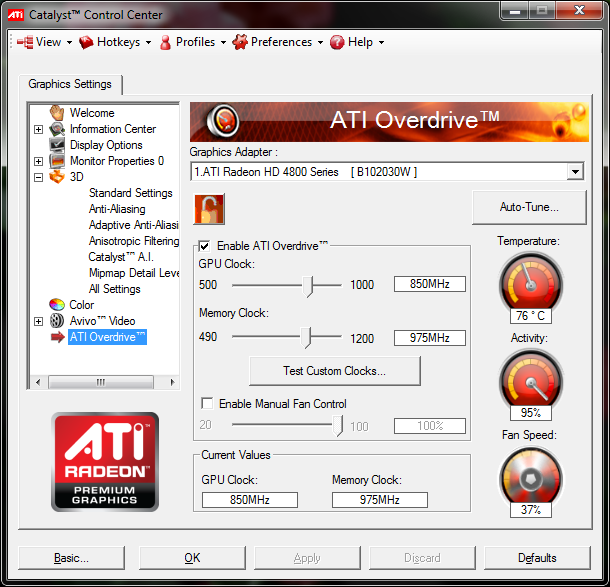Click the Discard button
Screen dimensions: 610x587
422,558
